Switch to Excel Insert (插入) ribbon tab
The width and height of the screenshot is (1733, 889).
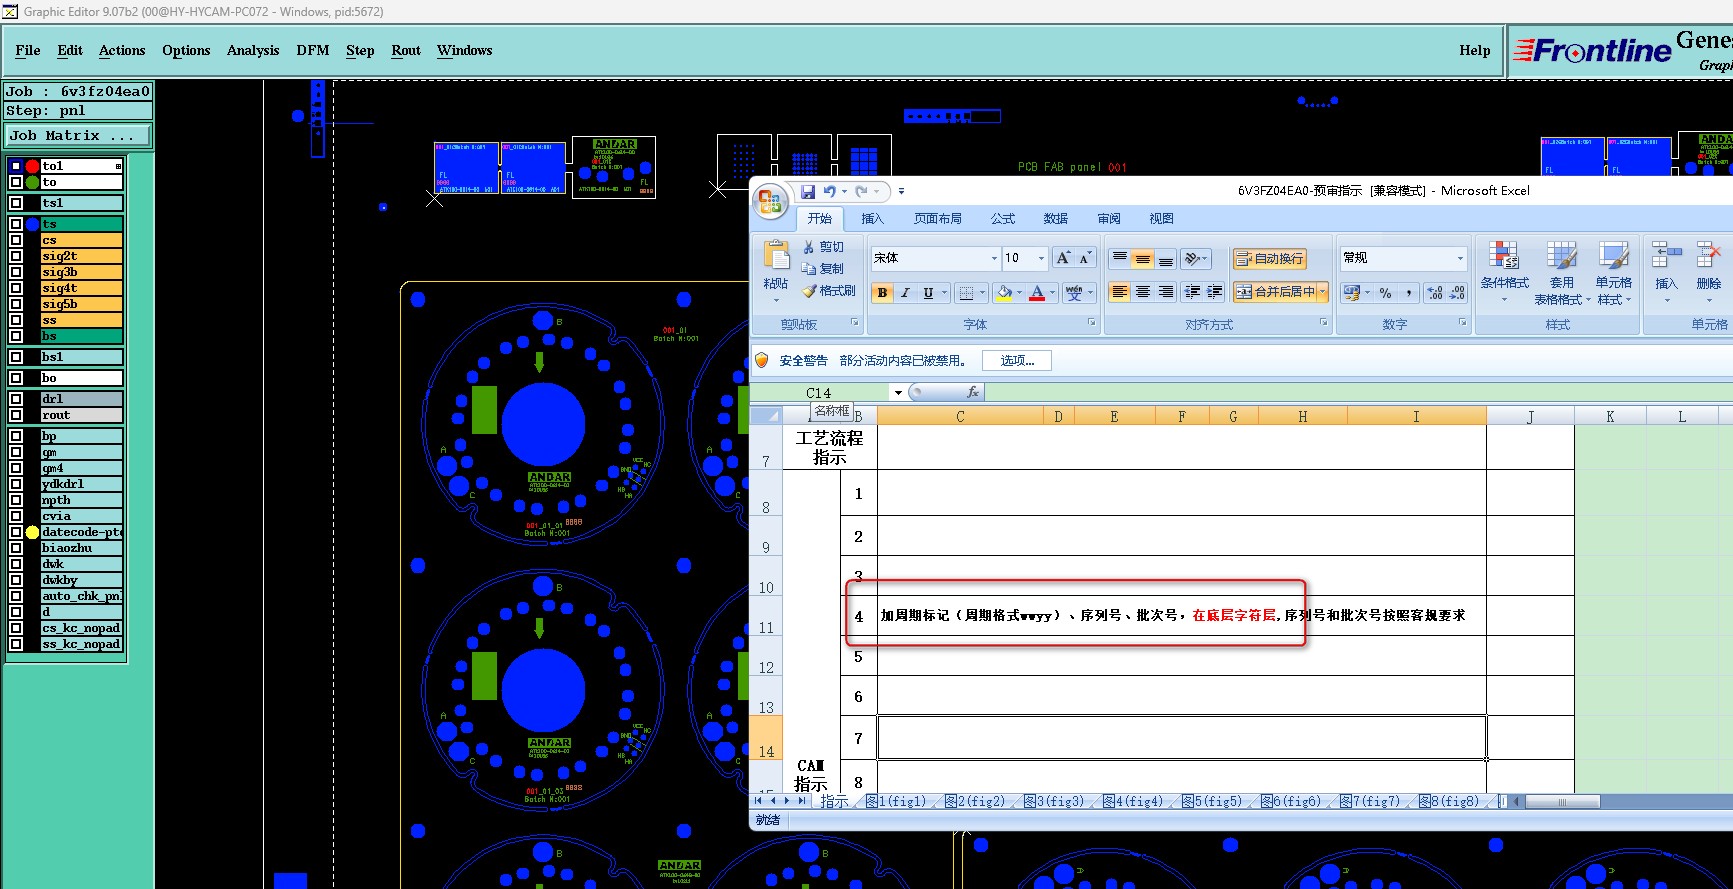click(x=873, y=219)
